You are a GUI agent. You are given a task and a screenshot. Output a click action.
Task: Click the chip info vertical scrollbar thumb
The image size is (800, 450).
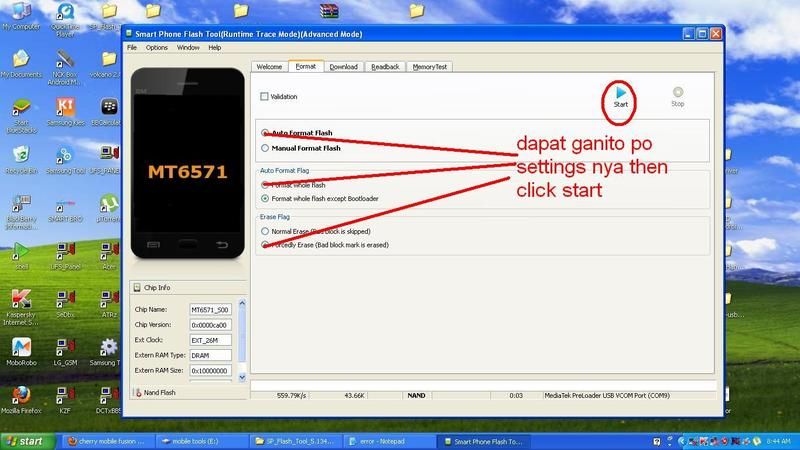tap(242, 335)
